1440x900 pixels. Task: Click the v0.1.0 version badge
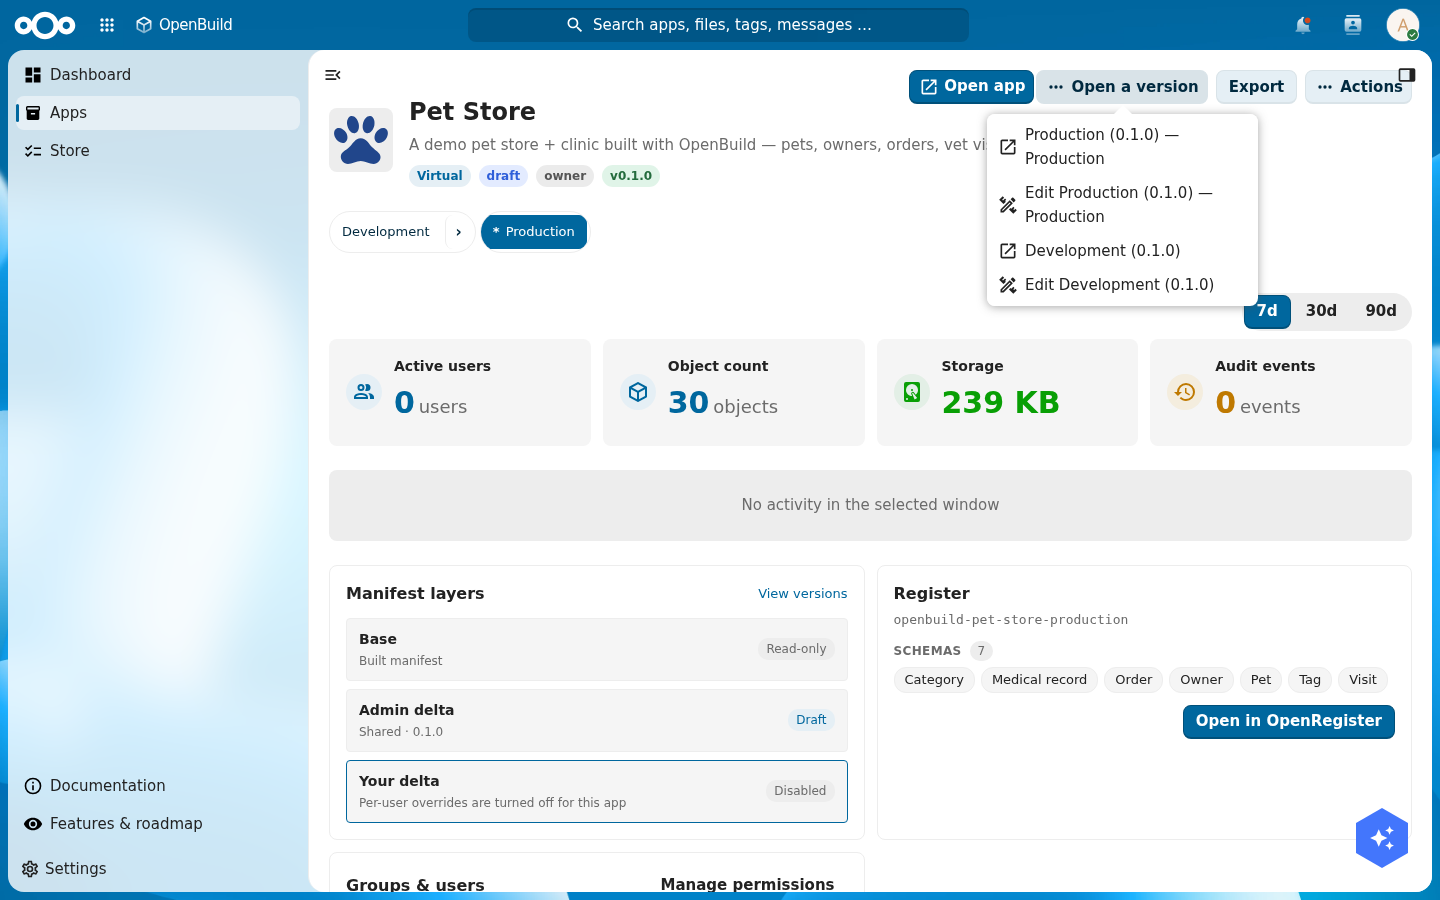630,176
